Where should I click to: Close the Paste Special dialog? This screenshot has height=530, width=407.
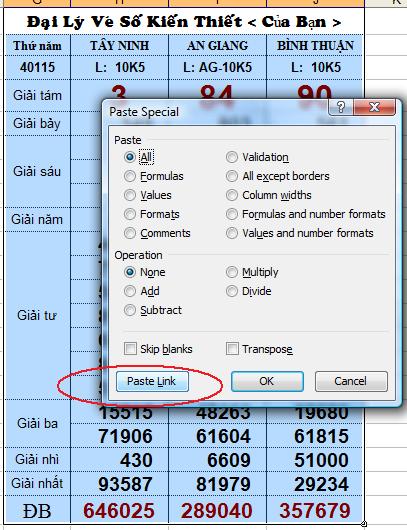[374, 107]
